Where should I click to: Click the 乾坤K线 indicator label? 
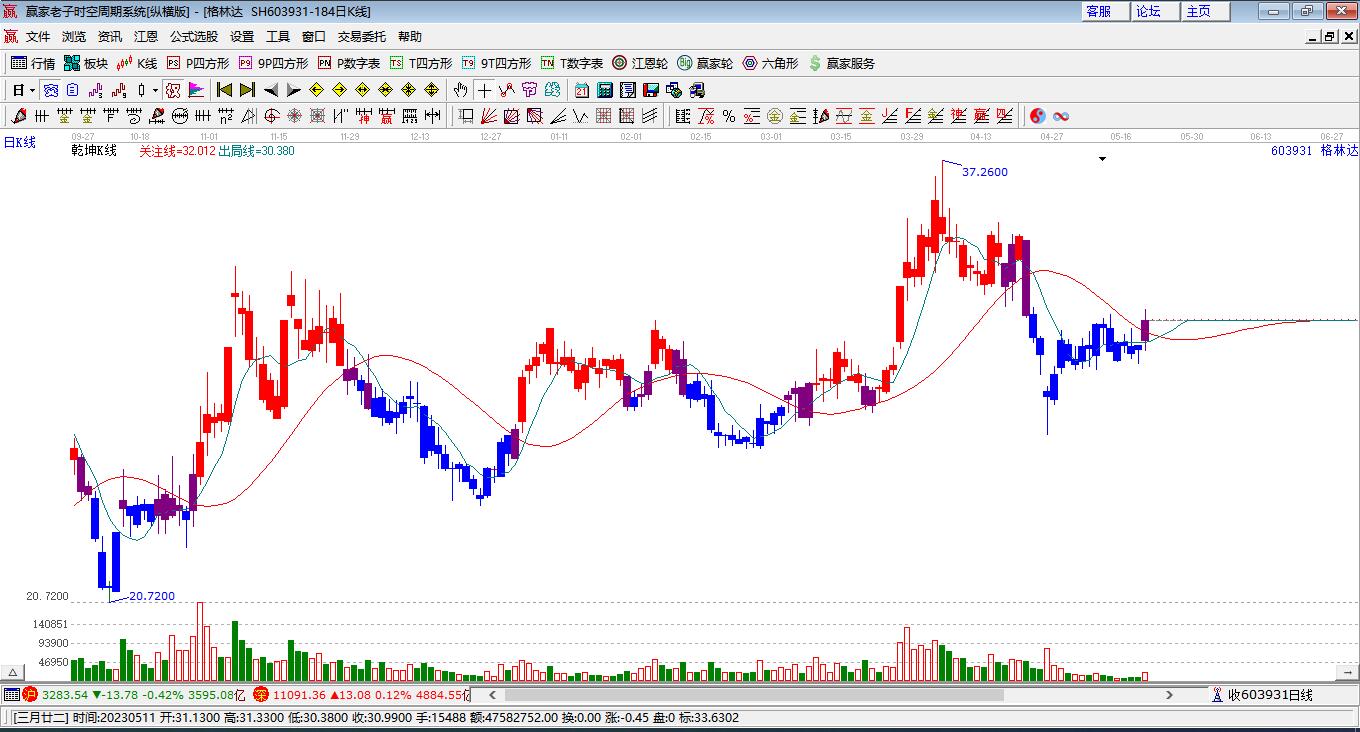tap(94, 151)
